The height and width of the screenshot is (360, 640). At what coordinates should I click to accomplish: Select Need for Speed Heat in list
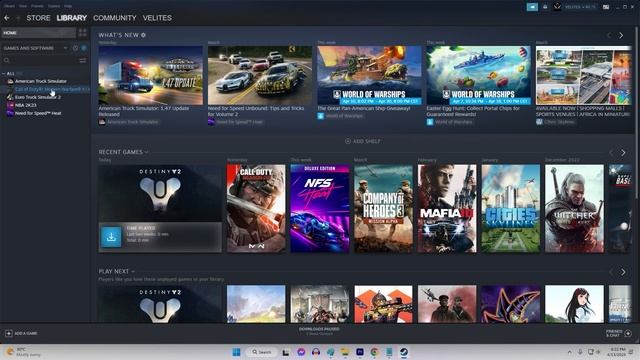[x=38, y=113]
